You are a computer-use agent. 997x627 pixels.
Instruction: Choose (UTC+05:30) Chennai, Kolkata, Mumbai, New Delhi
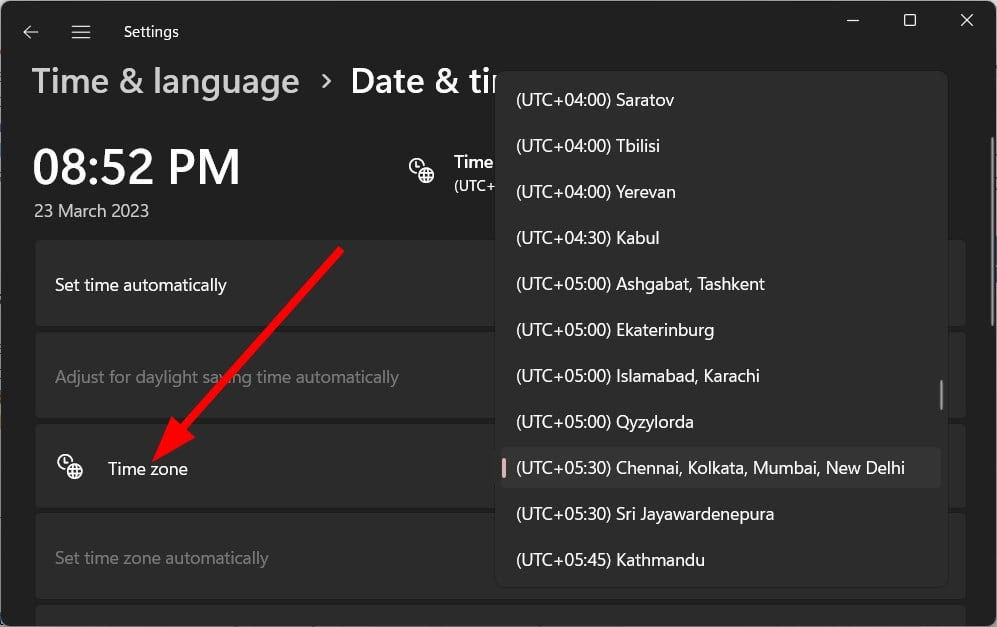pos(710,468)
